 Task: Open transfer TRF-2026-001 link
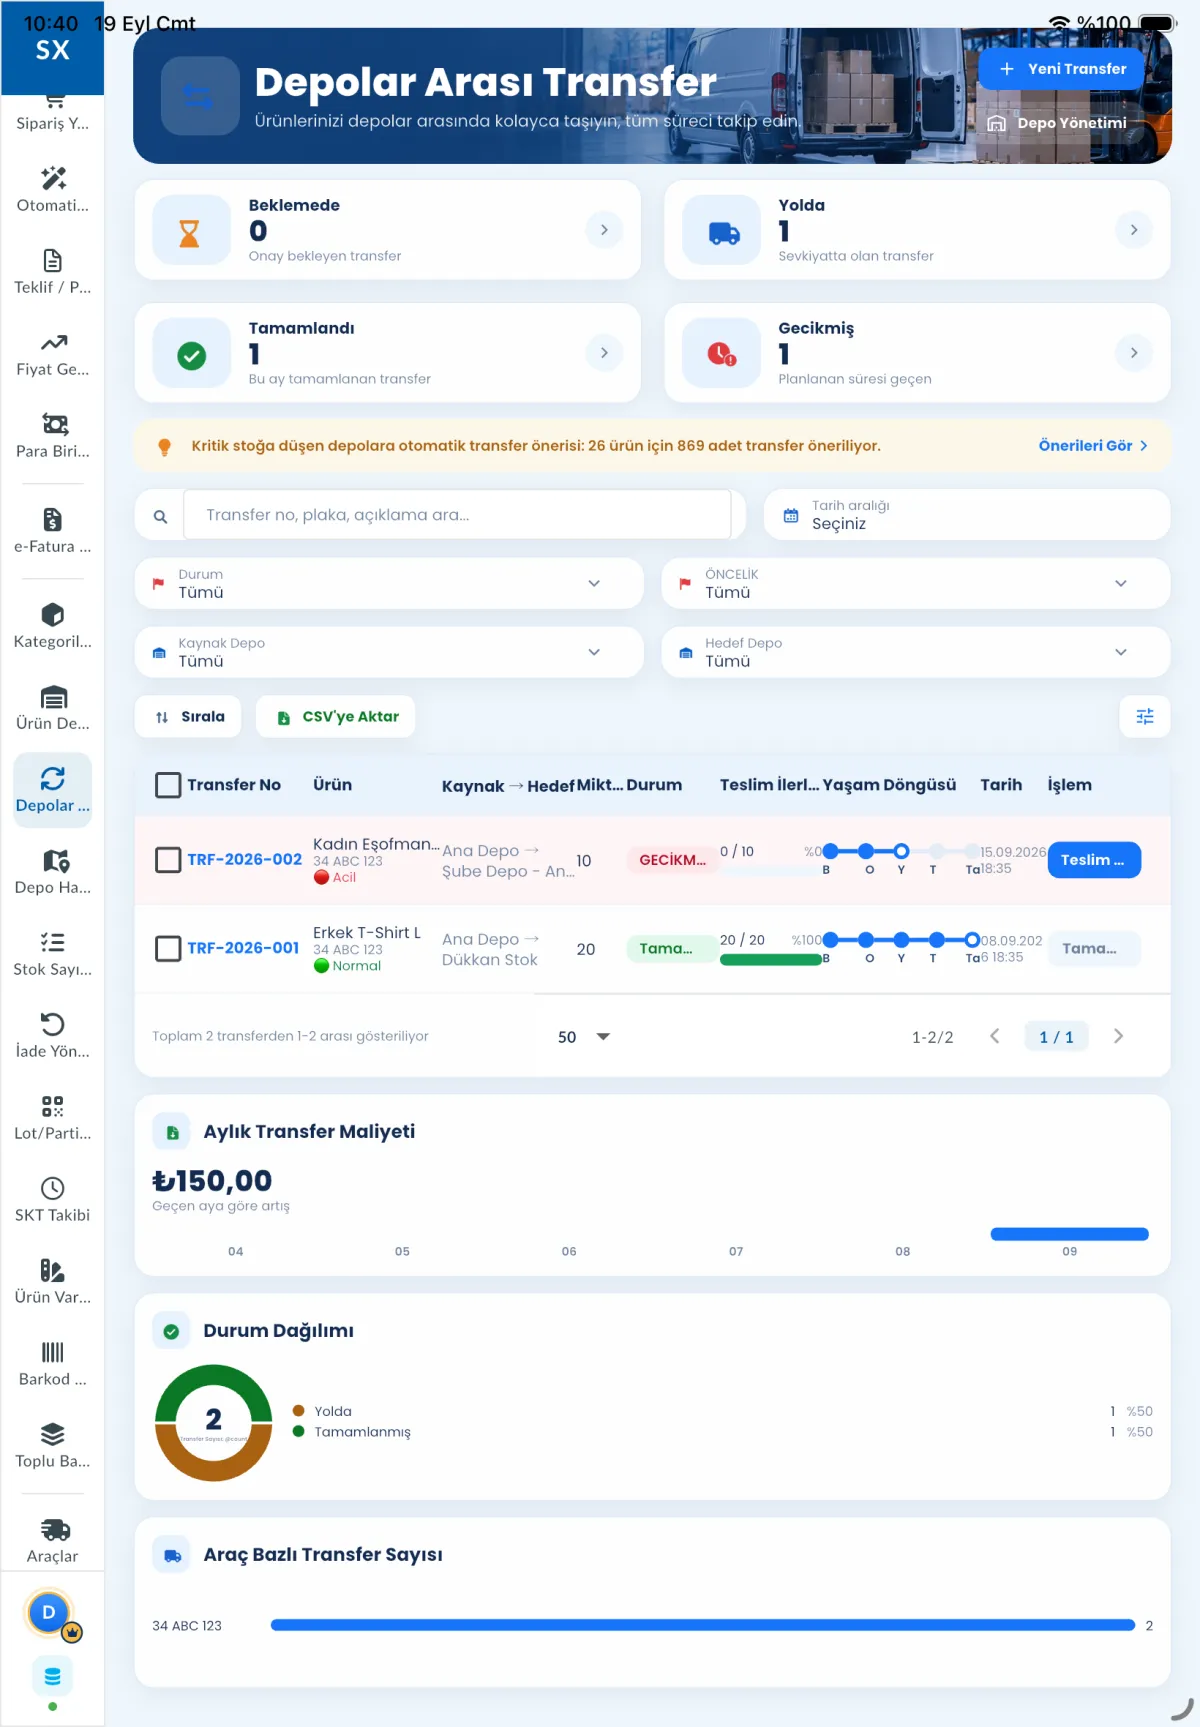pyautogui.click(x=243, y=948)
